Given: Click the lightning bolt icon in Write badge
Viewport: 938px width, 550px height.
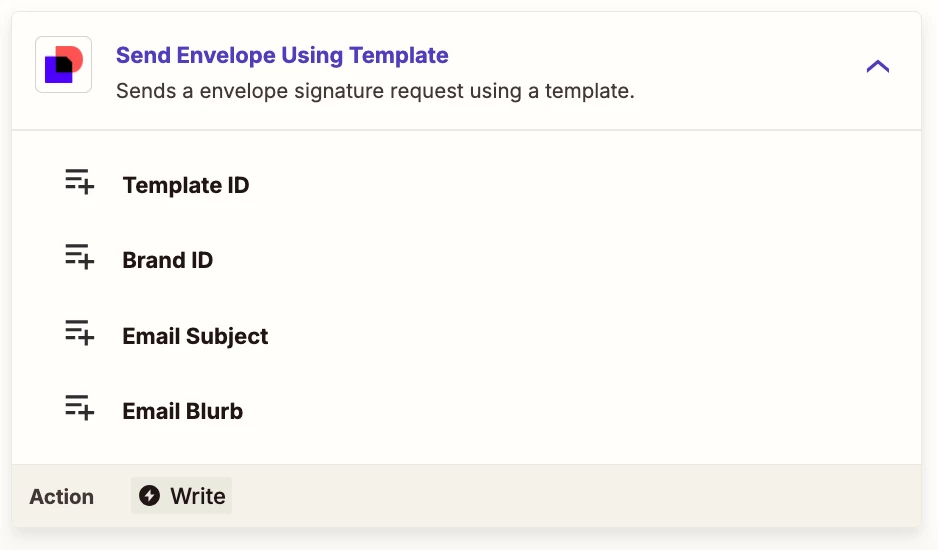Looking at the screenshot, I should pos(150,496).
